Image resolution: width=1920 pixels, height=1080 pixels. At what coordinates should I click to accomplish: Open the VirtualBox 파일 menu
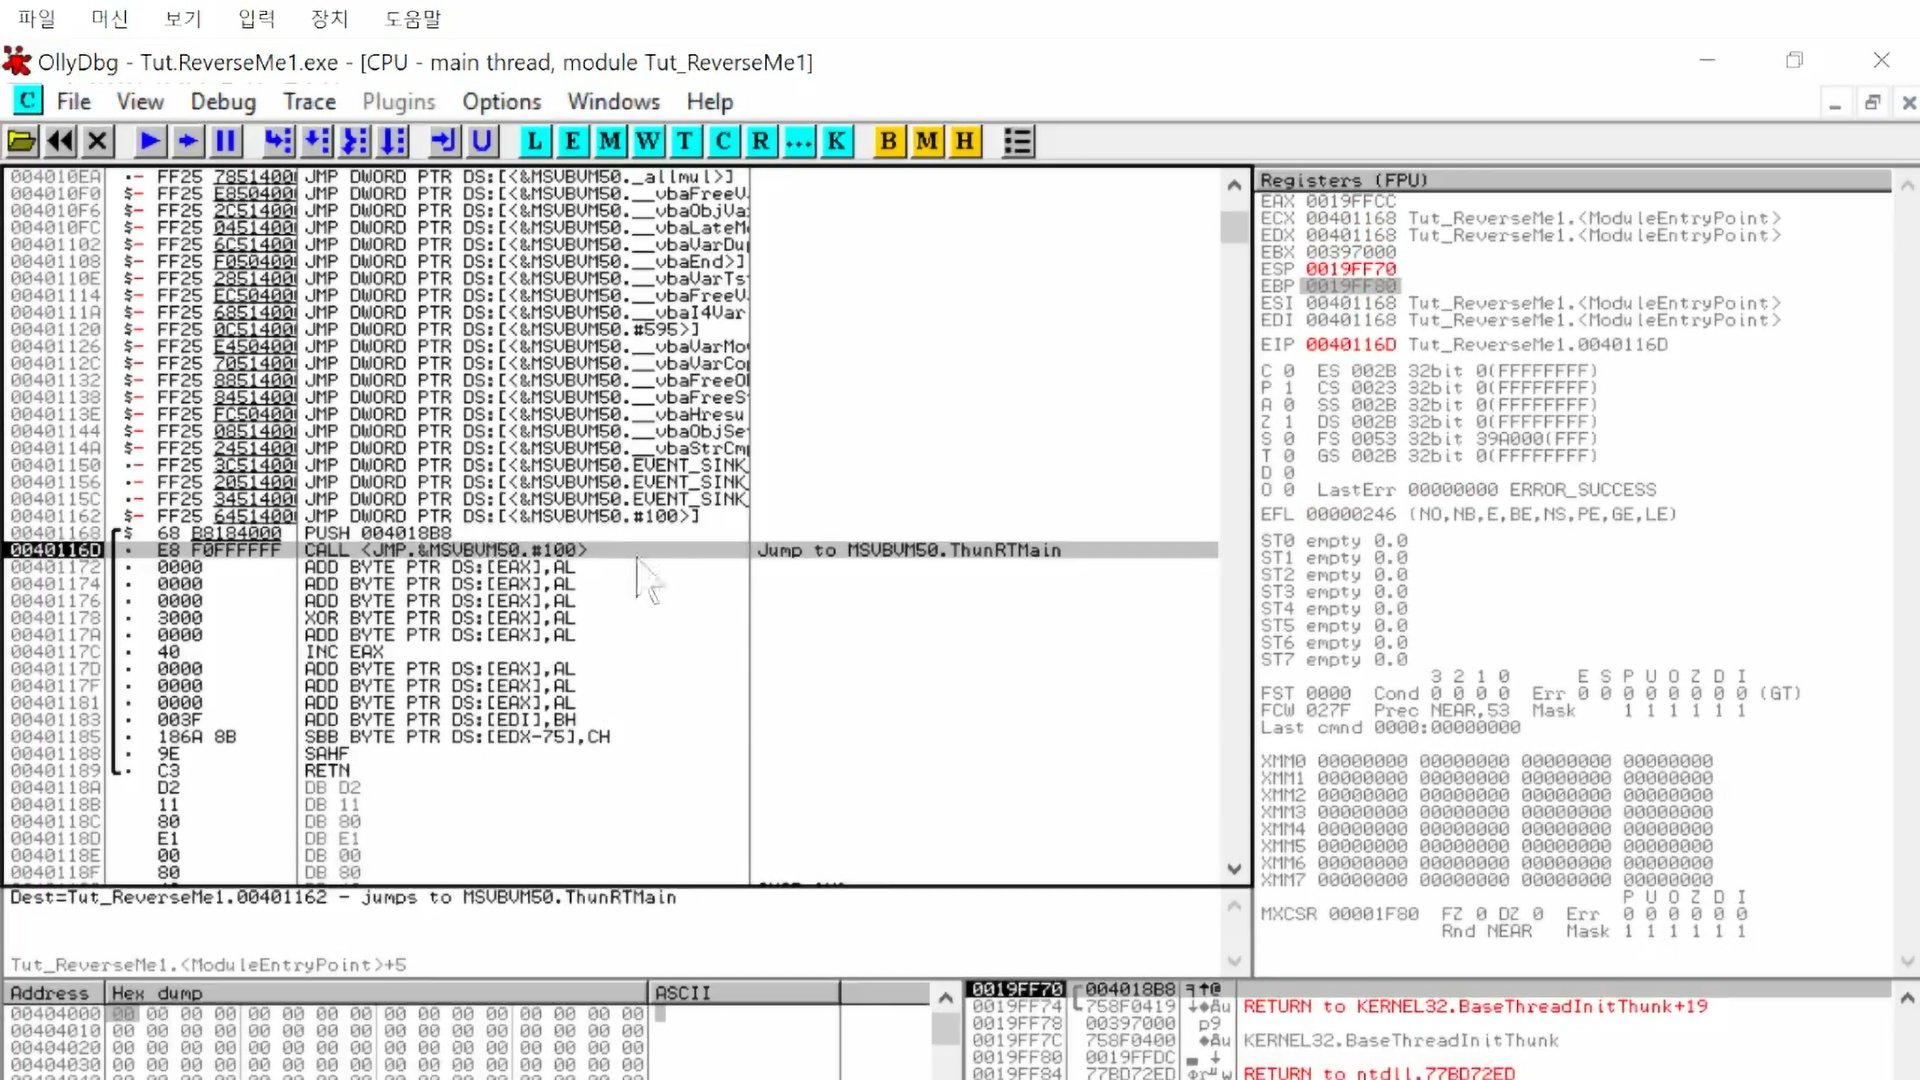tap(36, 18)
